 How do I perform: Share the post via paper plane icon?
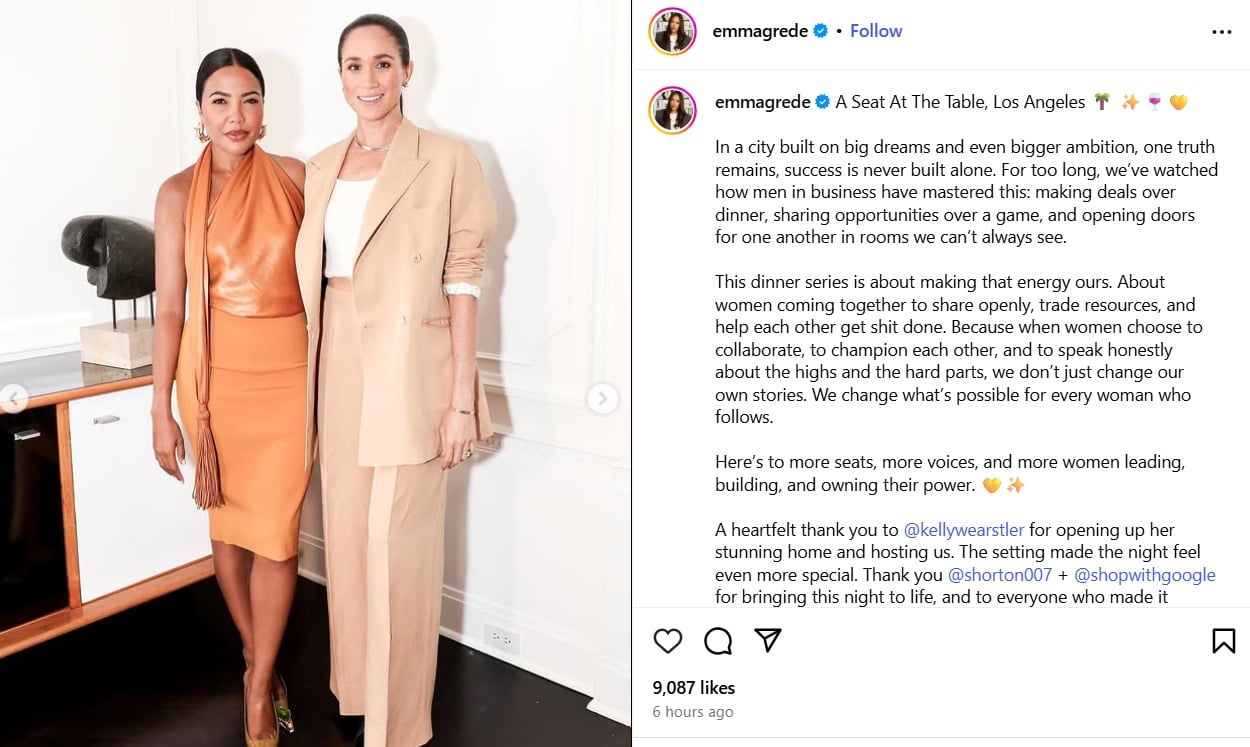[x=767, y=641]
